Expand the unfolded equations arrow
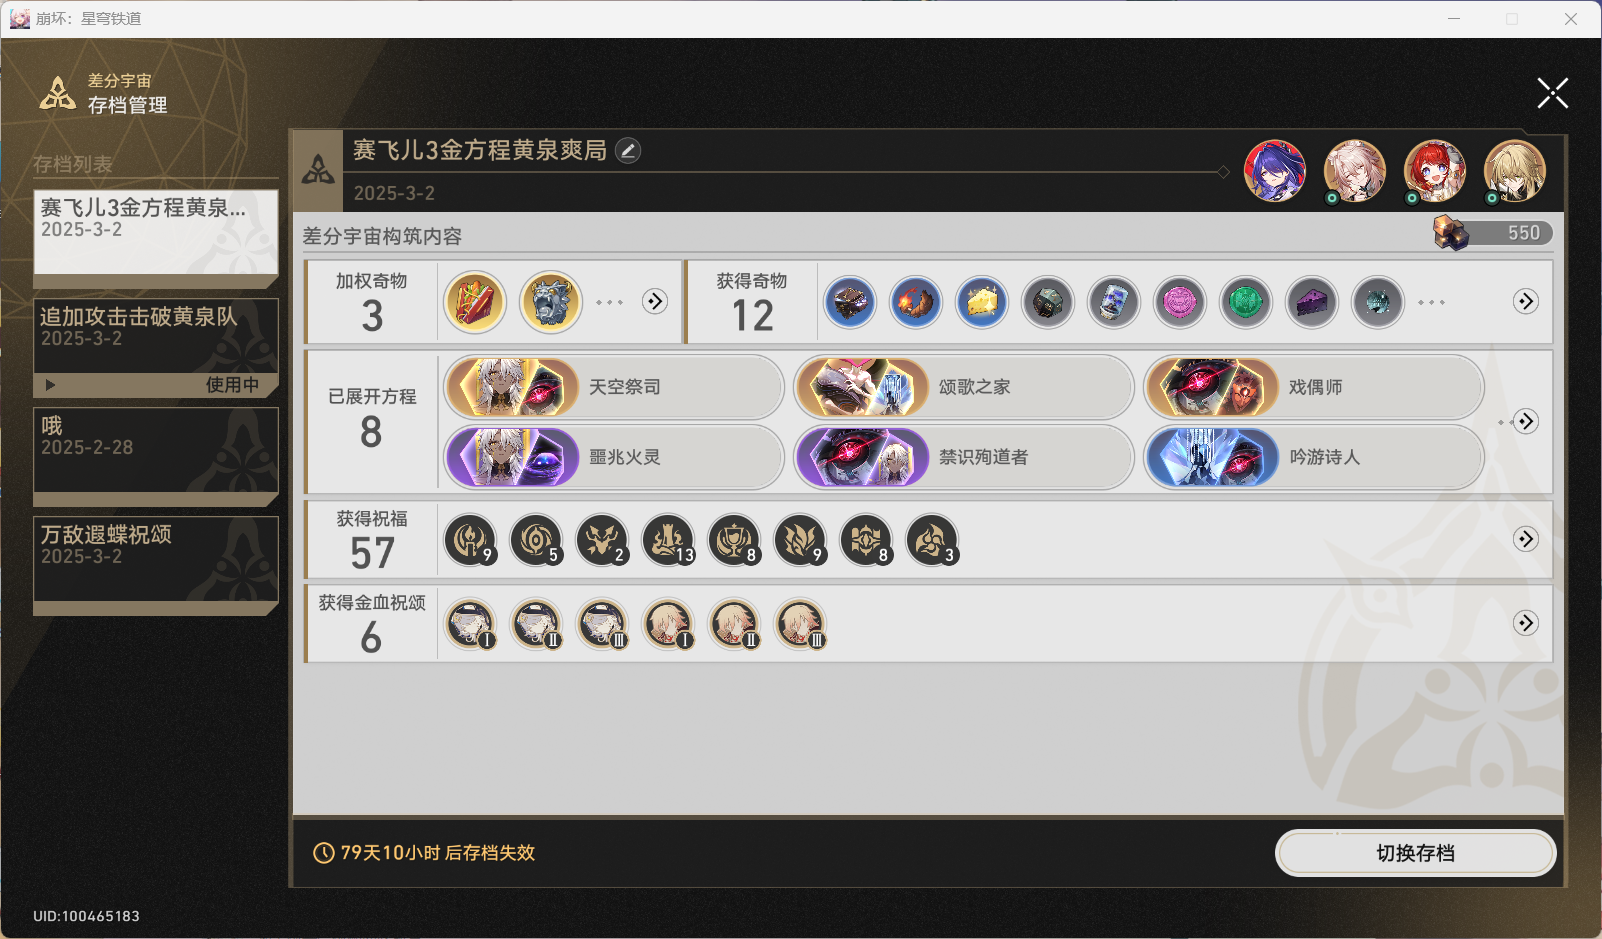The image size is (1602, 939). click(x=1525, y=421)
